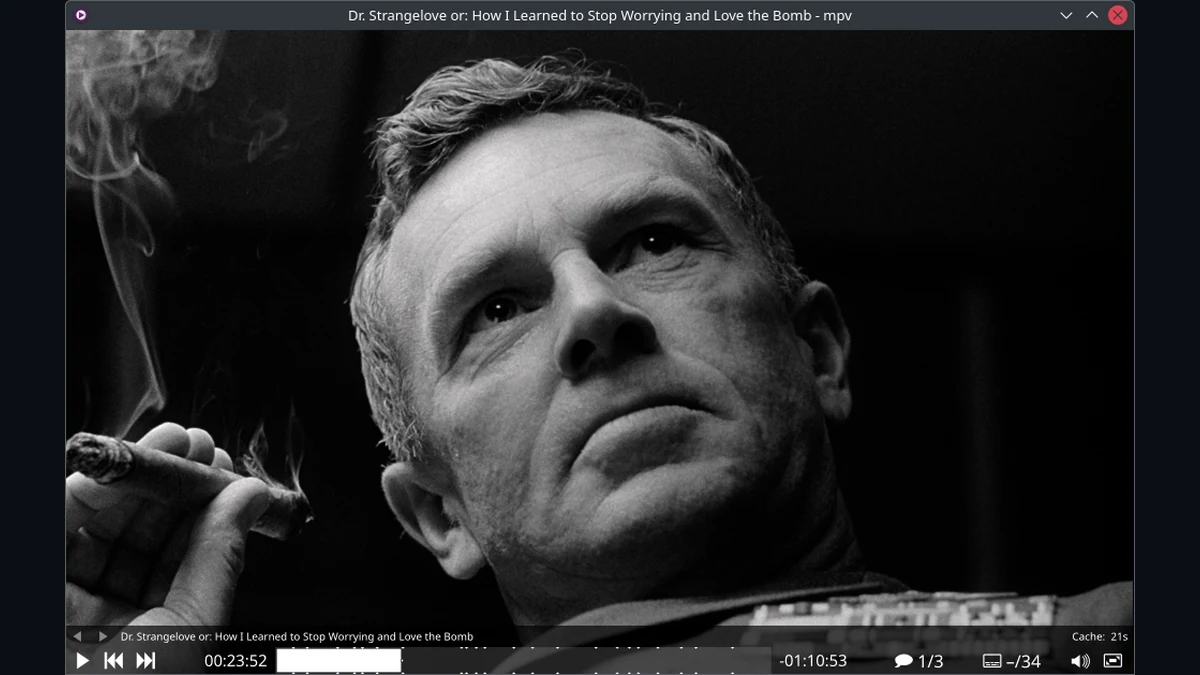This screenshot has width=1200, height=675.
Task: Click the media title in the control bar
Action: [x=297, y=636]
